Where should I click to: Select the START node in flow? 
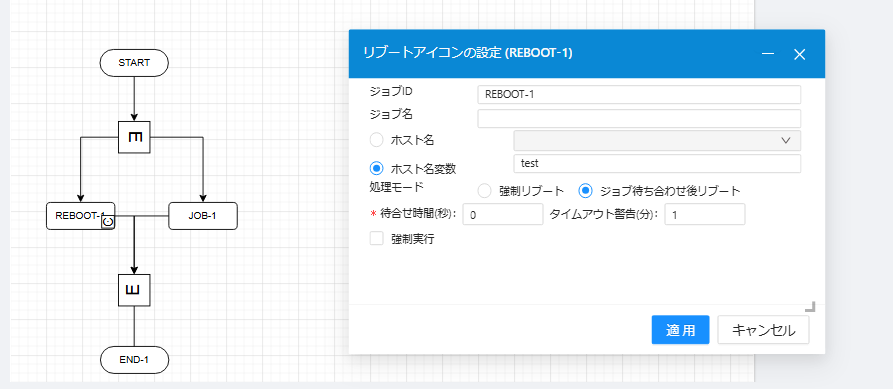click(x=134, y=63)
